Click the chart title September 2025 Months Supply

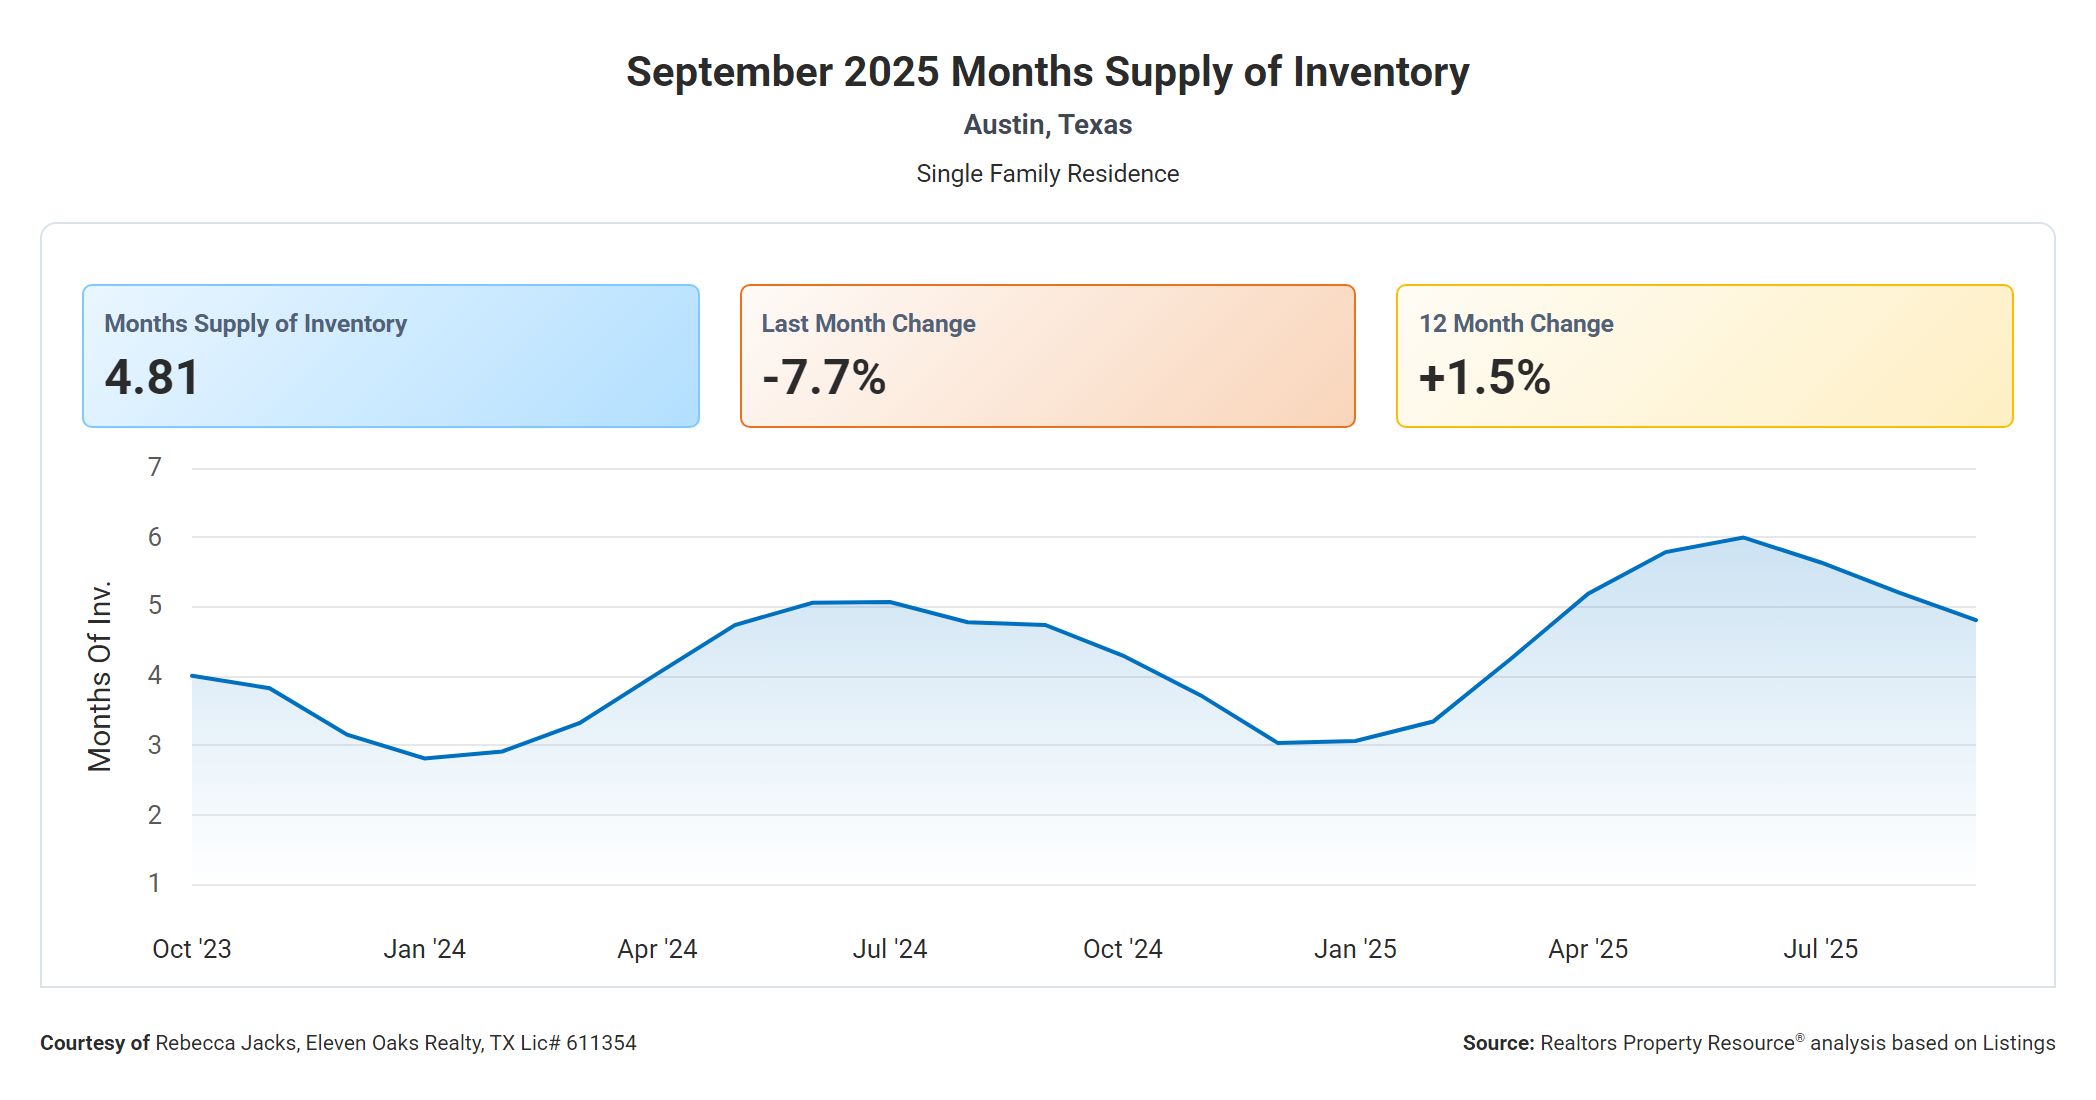tap(1047, 72)
